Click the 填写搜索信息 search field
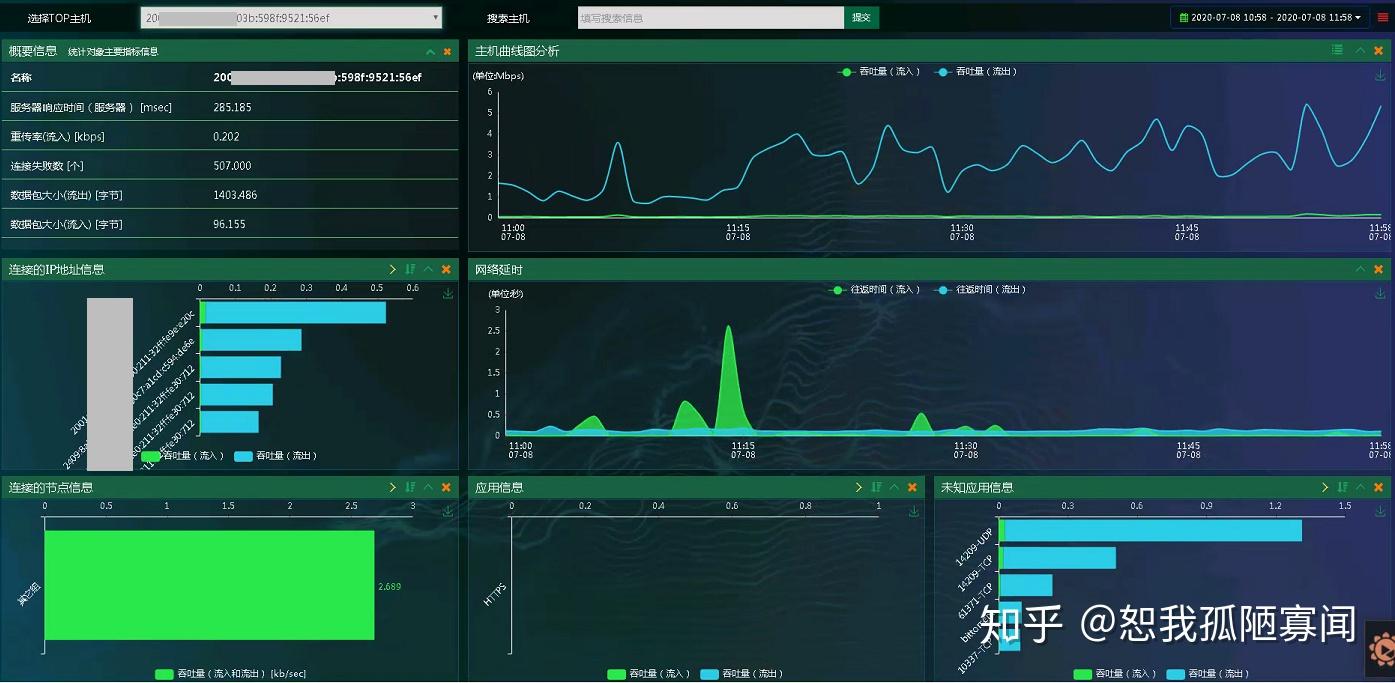Viewport: 1395px width, 683px height. coord(711,17)
